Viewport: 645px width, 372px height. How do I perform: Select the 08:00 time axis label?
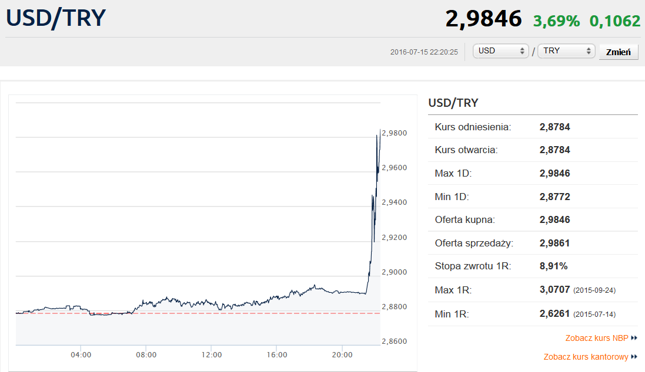pyautogui.click(x=146, y=355)
